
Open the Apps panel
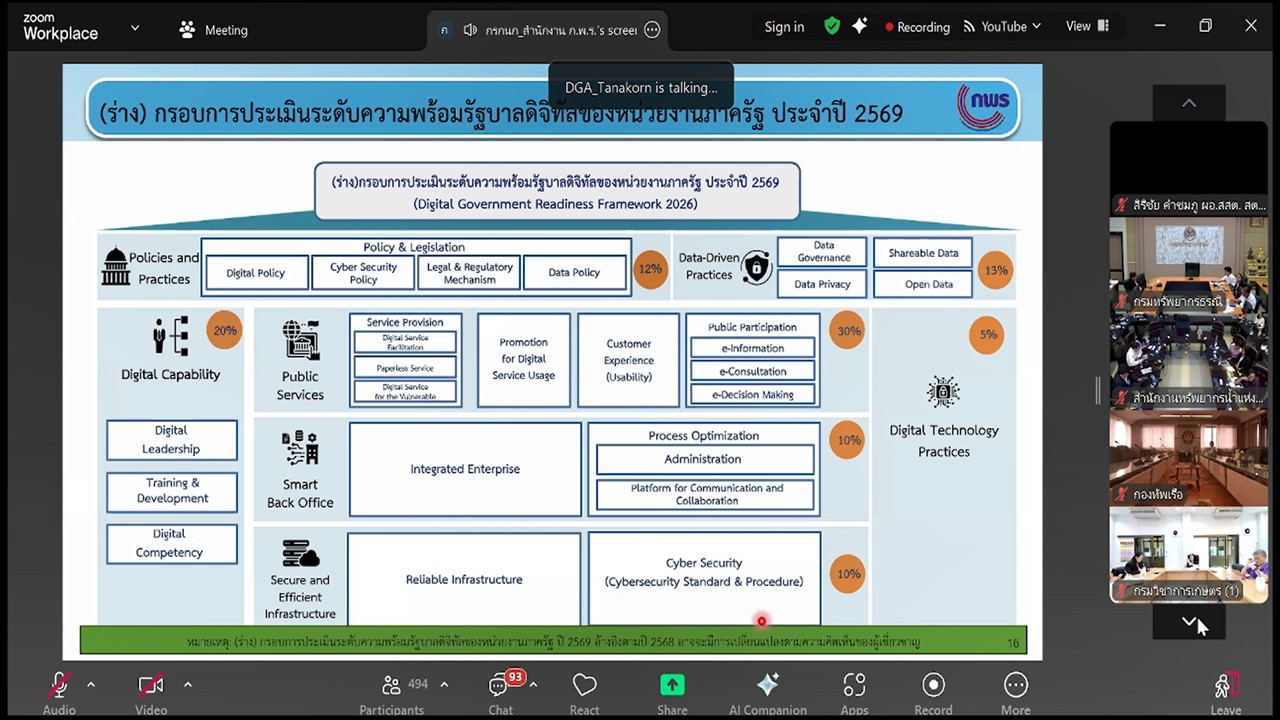(x=854, y=692)
